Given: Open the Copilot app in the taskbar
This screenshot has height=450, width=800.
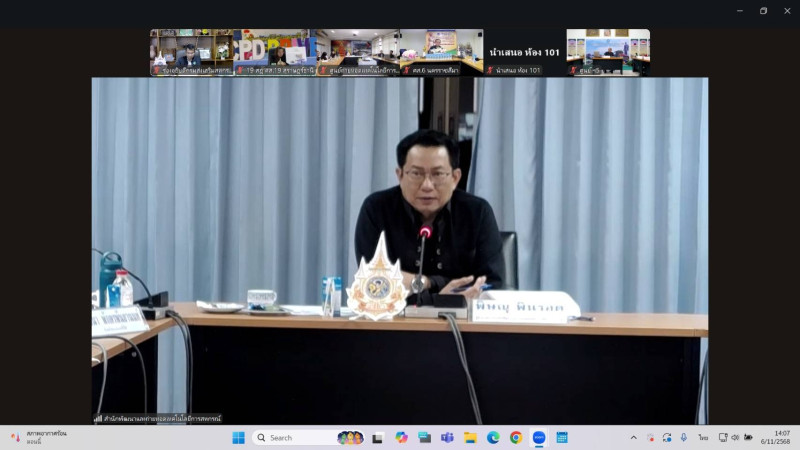Looking at the screenshot, I should (x=401, y=438).
